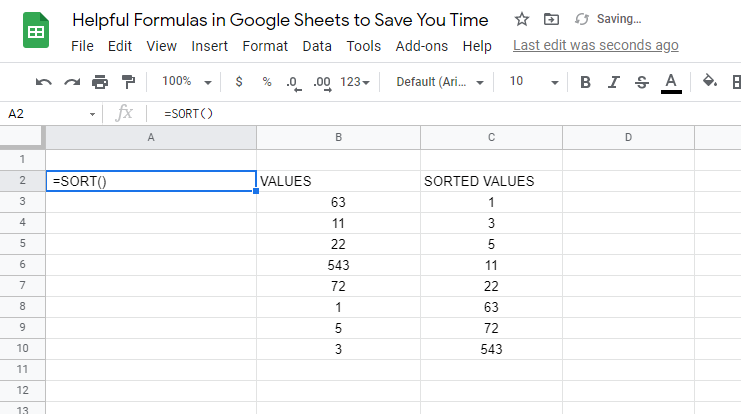Open the Format menu
The image size is (741, 414).
(x=265, y=46)
